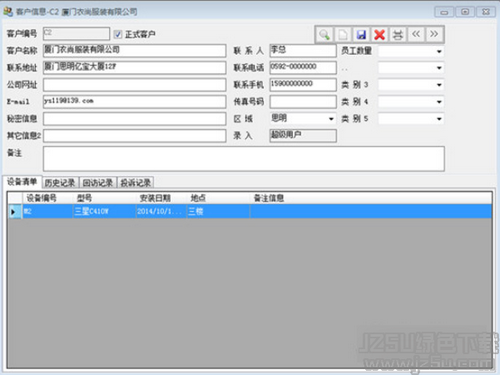Screen dimensions: 500x375
Task: Open the 区域 dropdown showing 思明
Action: pyautogui.click(x=303, y=118)
